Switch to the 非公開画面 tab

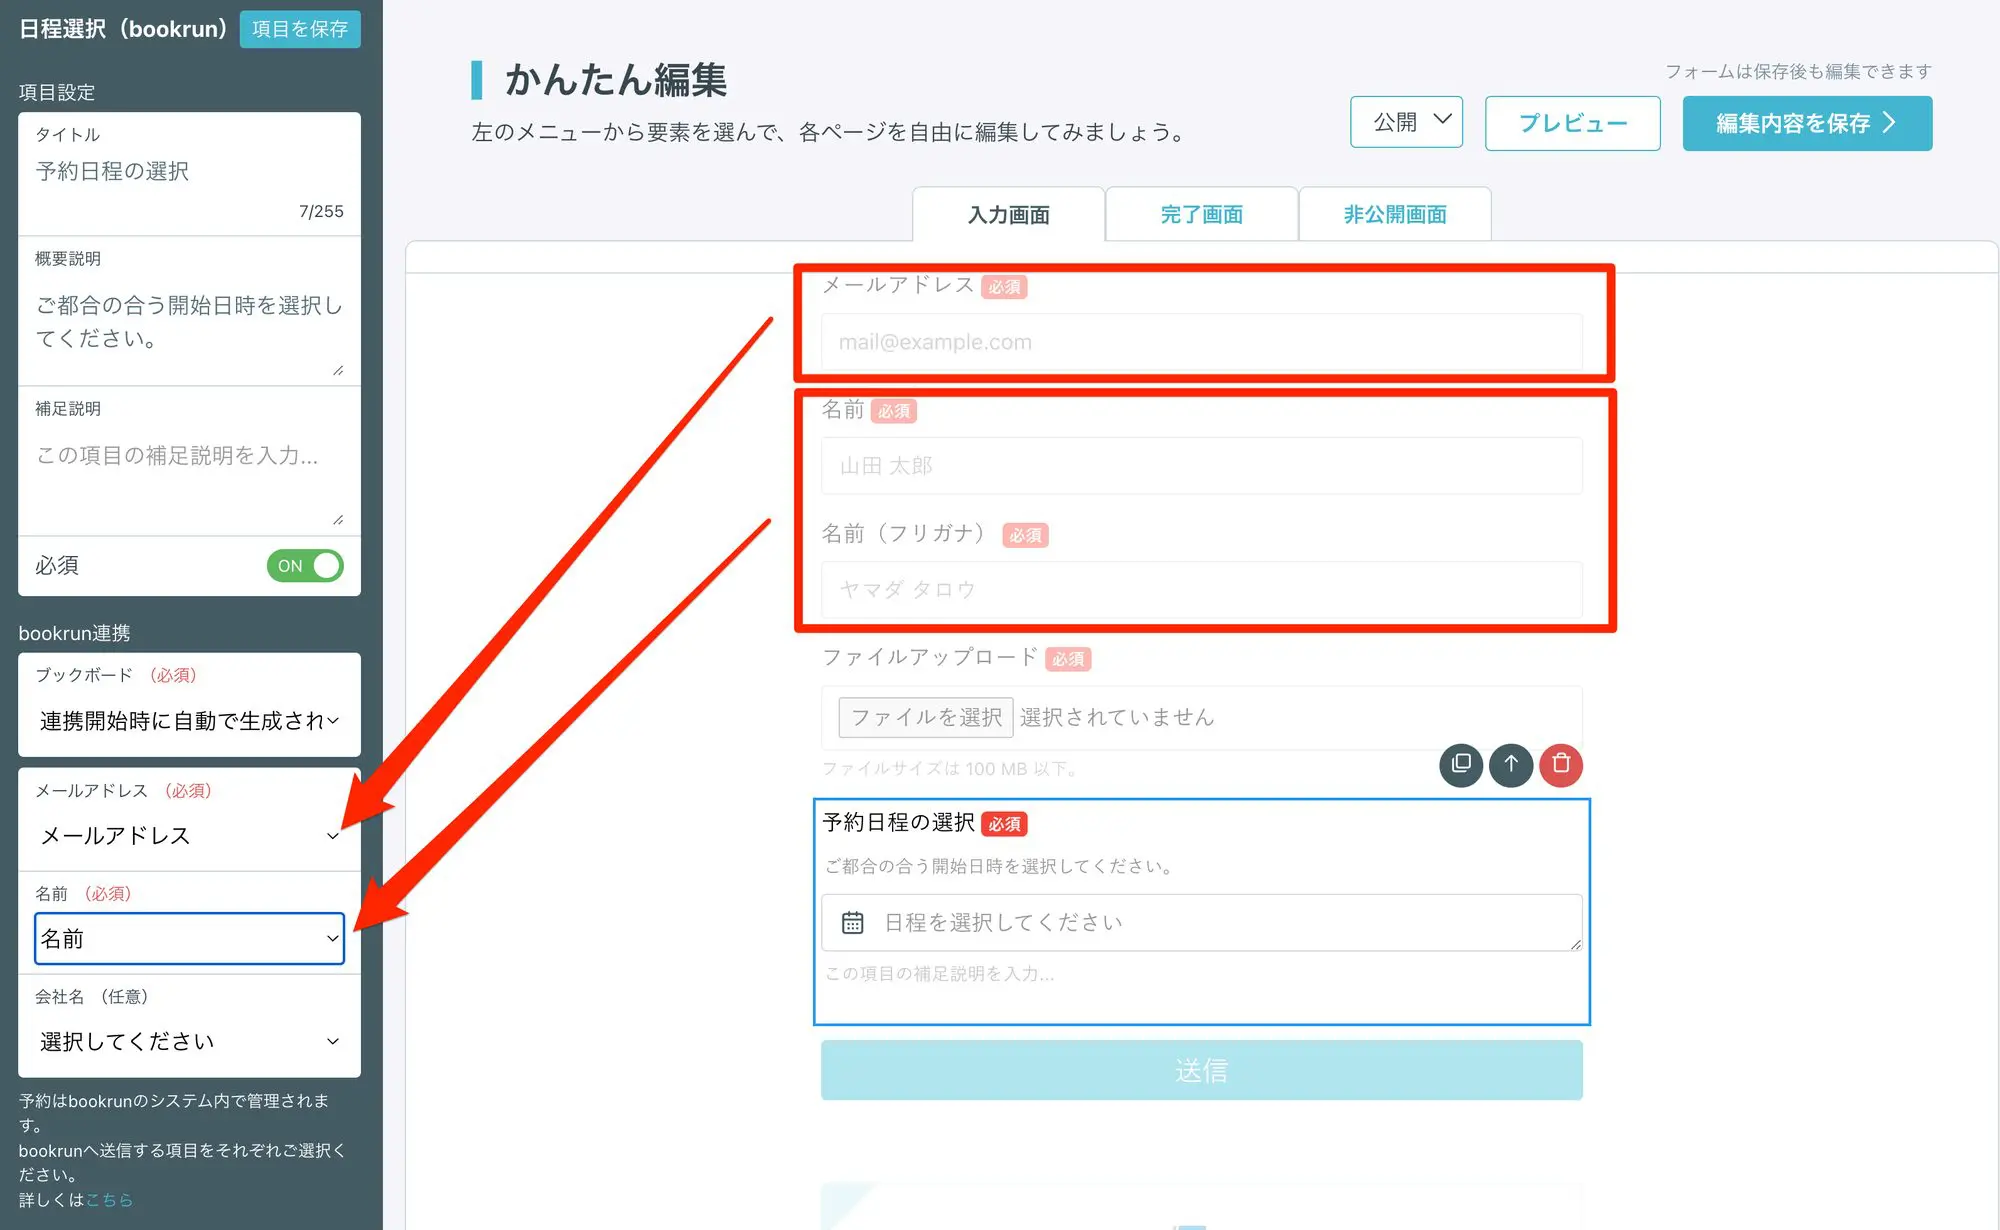pyautogui.click(x=1395, y=214)
